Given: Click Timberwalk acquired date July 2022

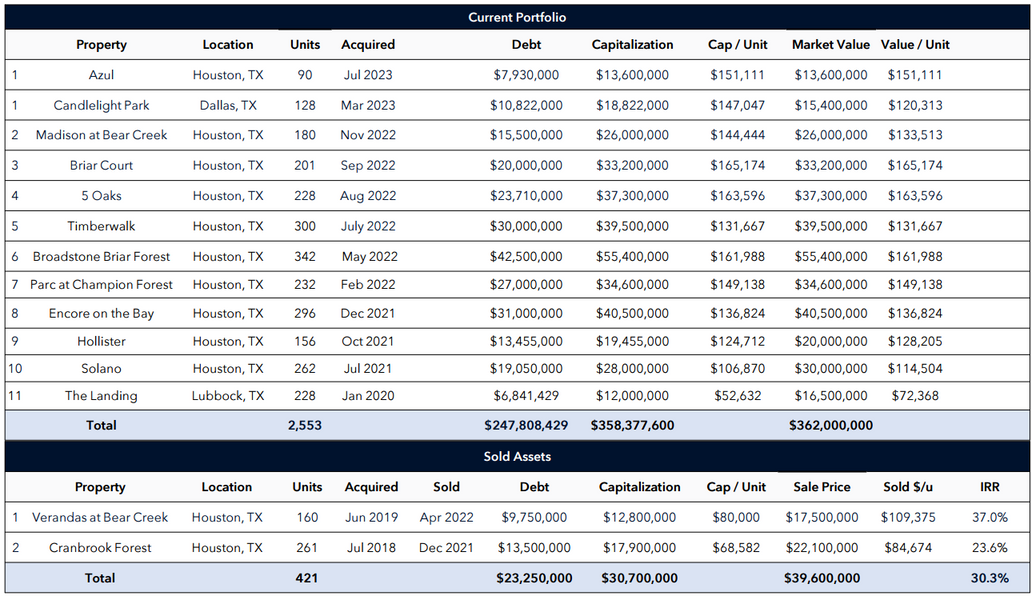Looking at the screenshot, I should 368,226.
